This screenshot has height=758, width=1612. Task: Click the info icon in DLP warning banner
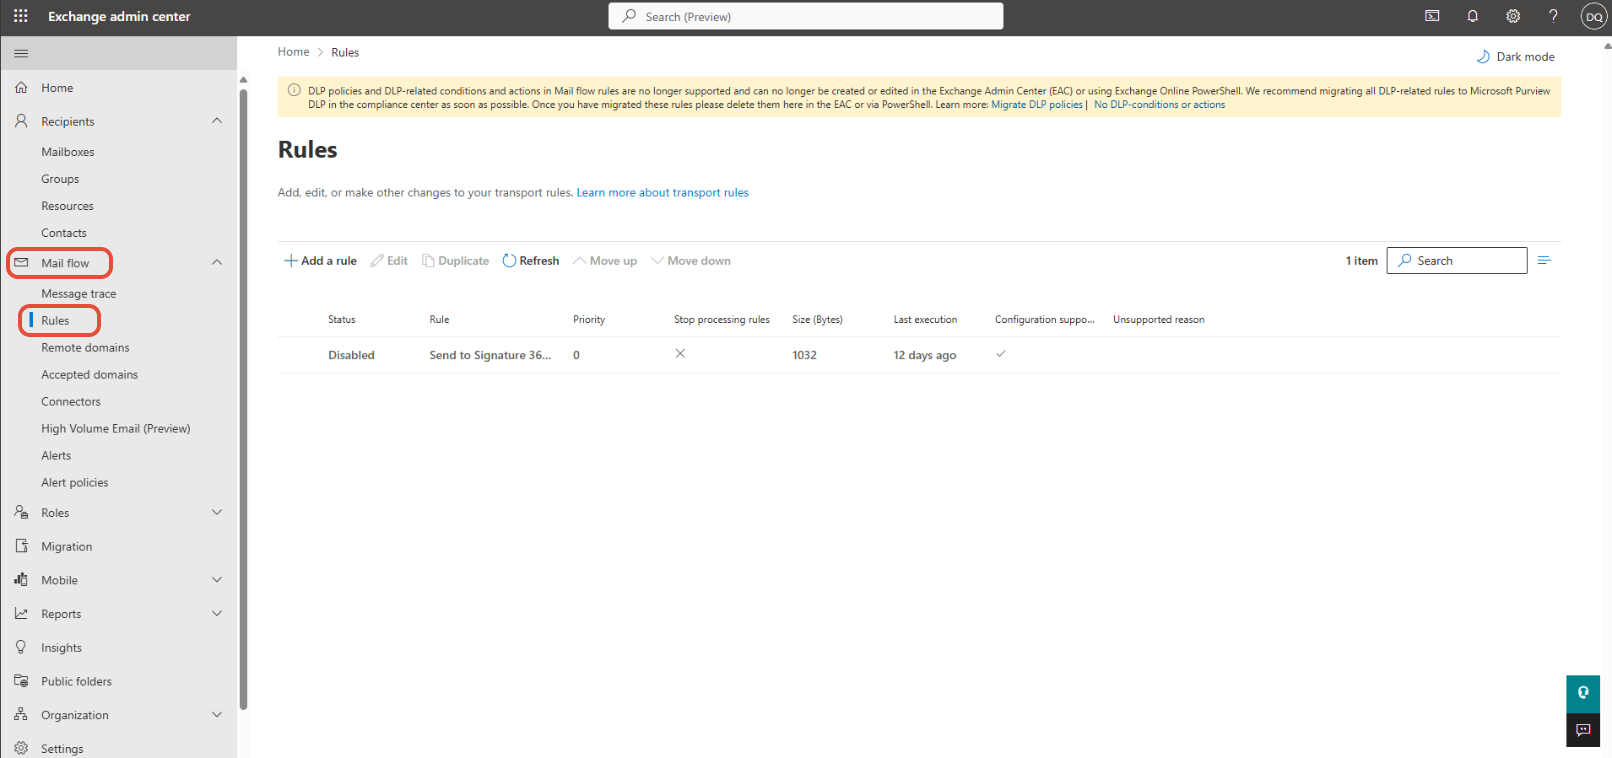[294, 90]
